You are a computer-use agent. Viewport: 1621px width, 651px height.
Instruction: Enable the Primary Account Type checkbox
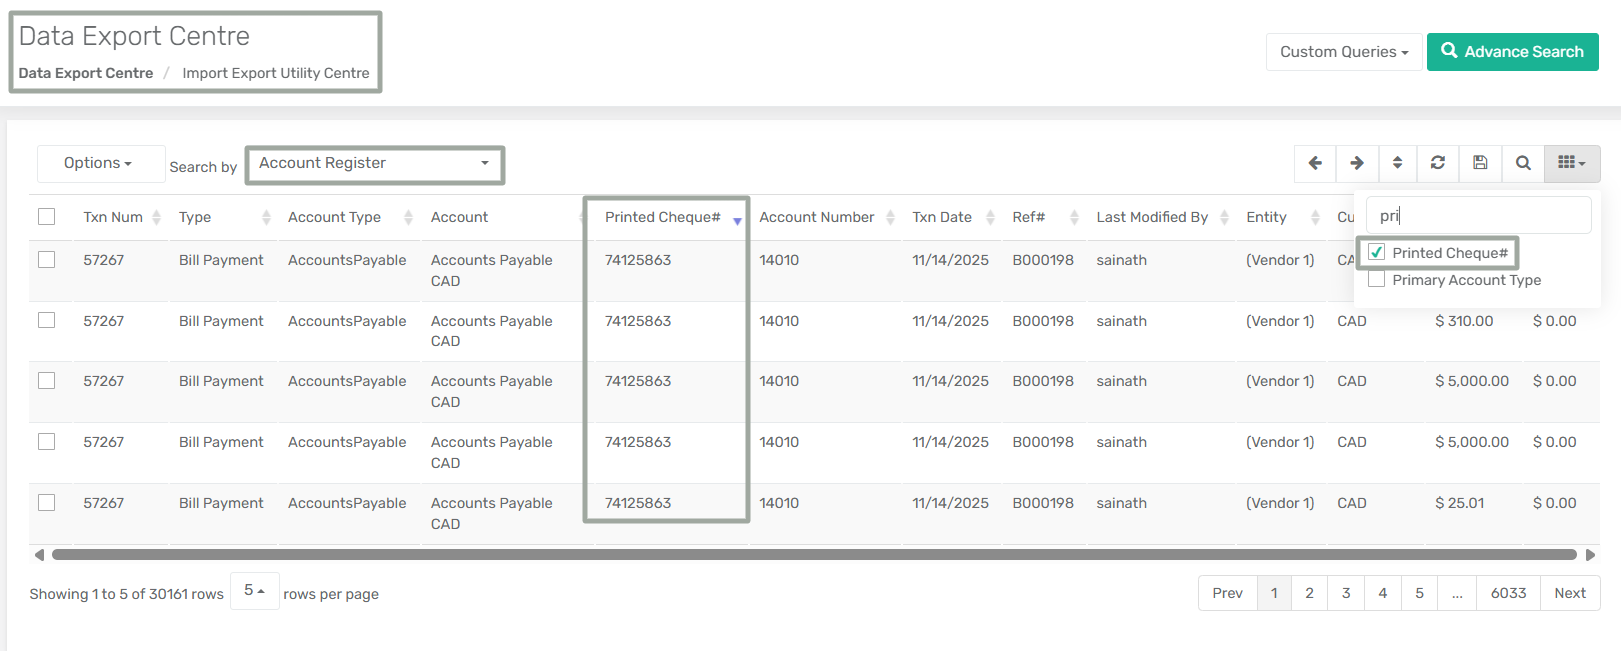(1377, 280)
